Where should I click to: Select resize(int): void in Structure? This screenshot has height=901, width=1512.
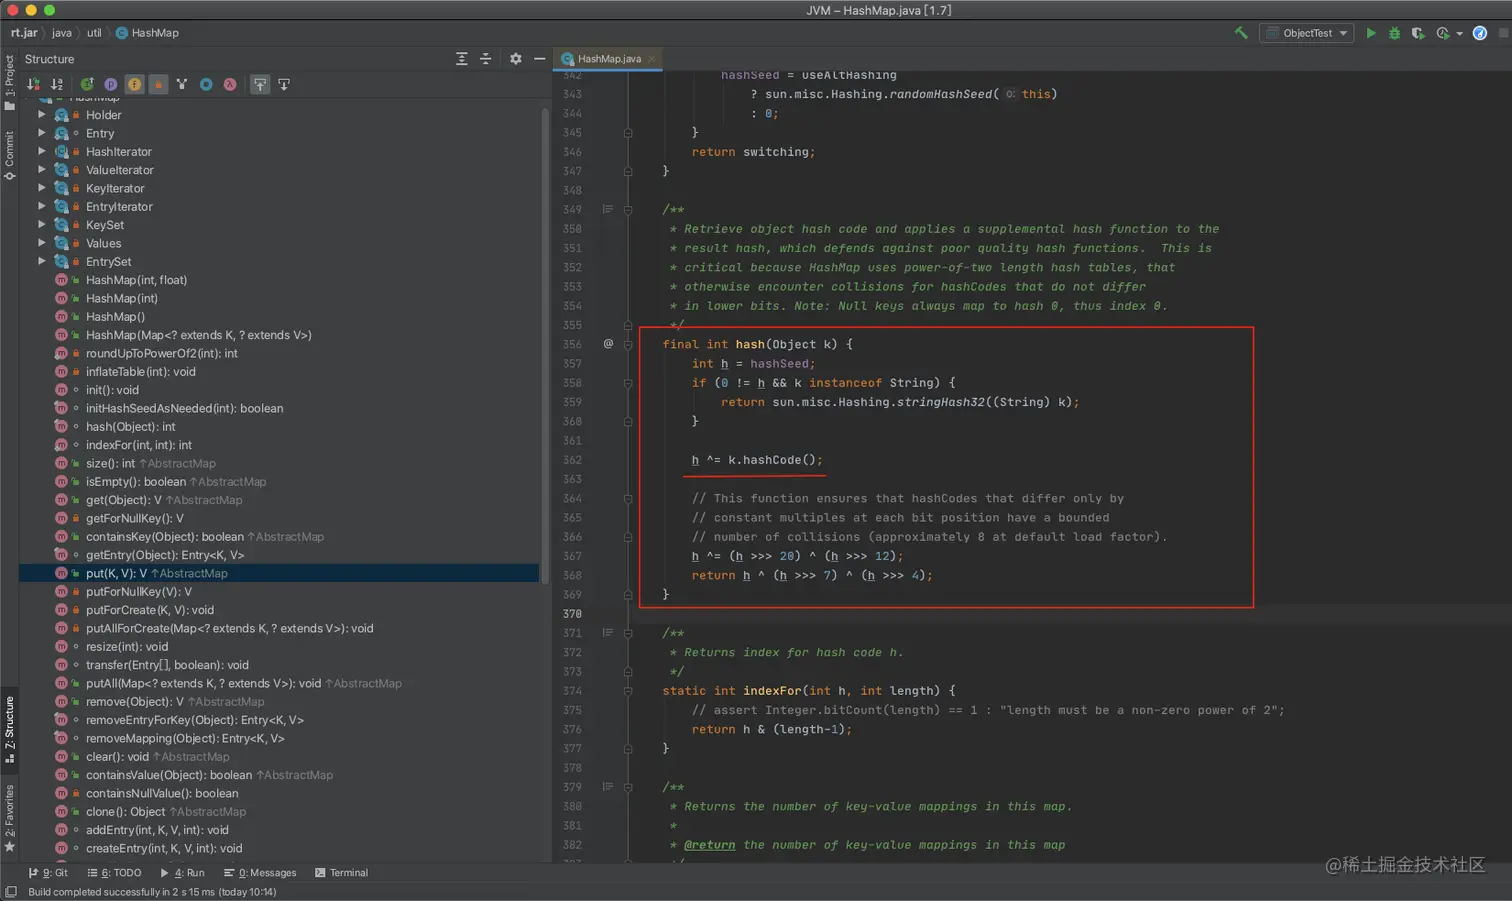pyautogui.click(x=127, y=647)
